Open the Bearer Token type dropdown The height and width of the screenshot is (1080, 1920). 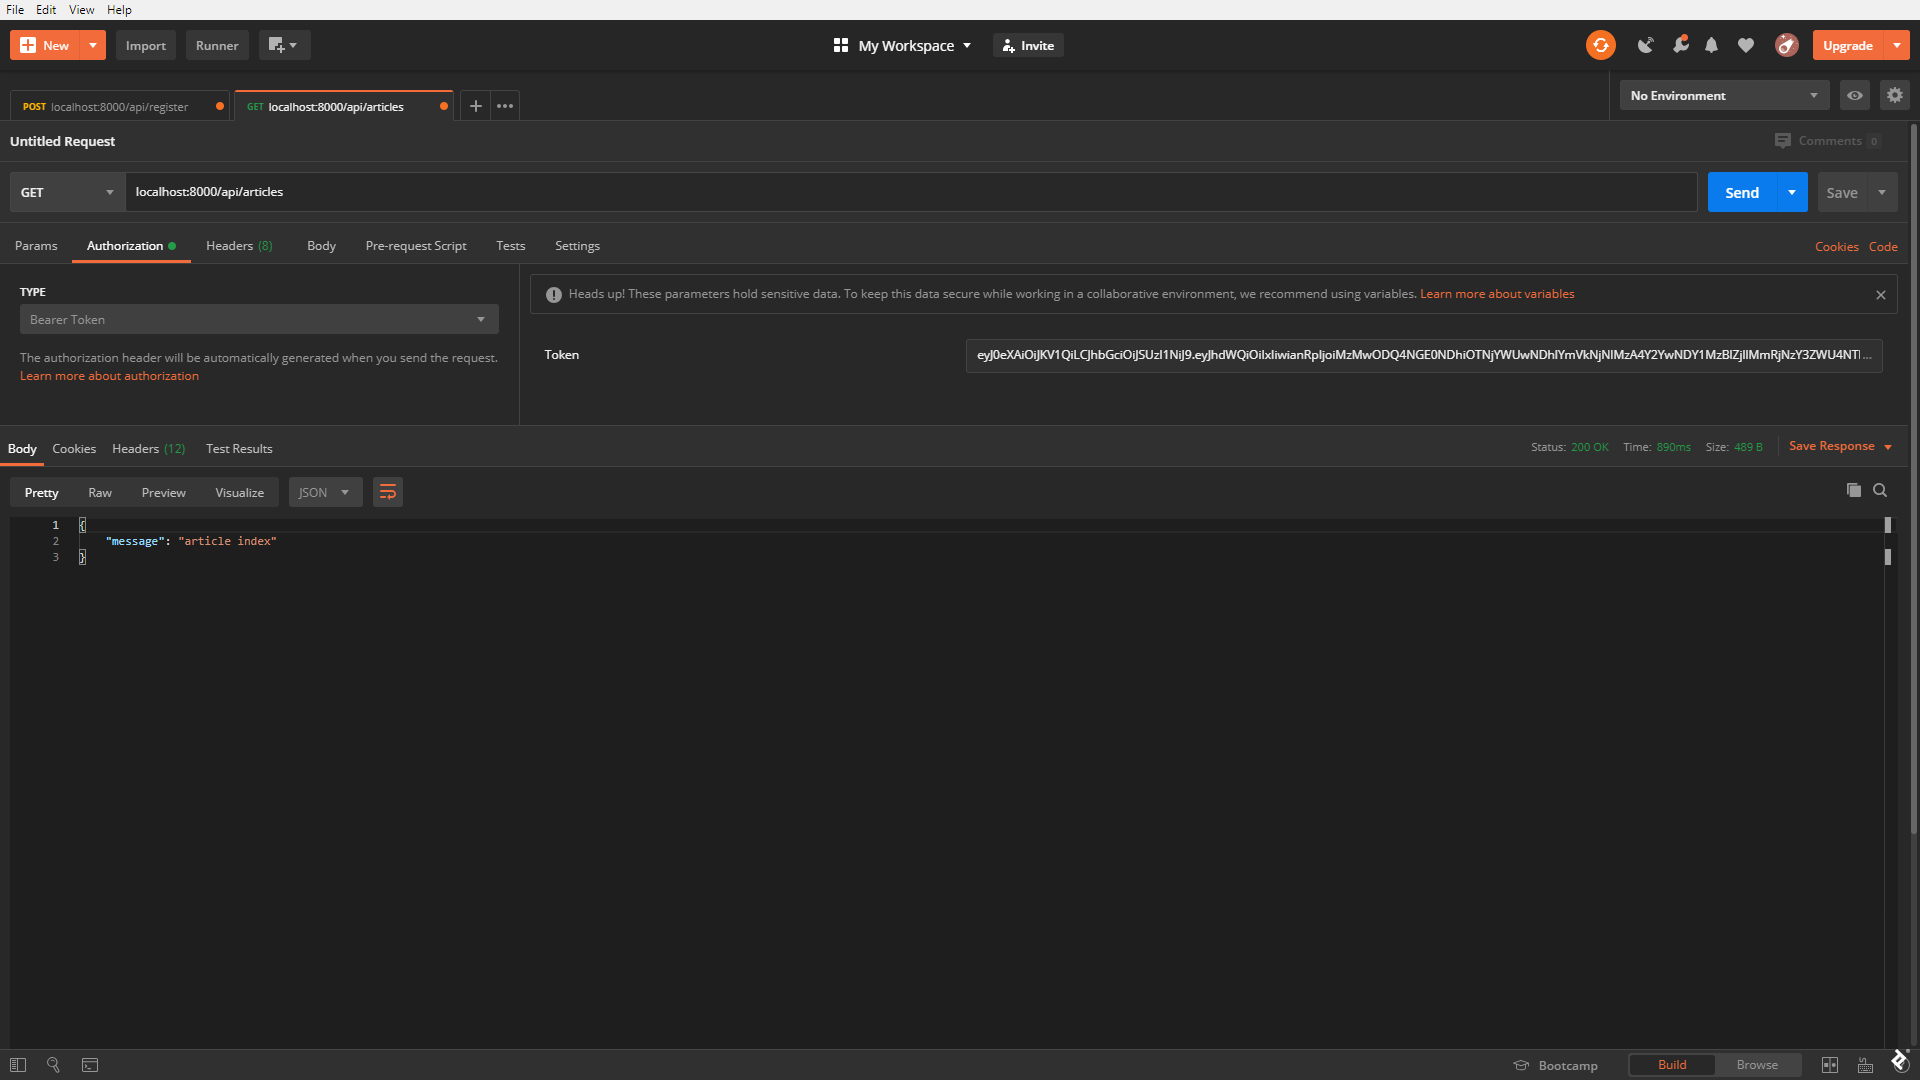pyautogui.click(x=258, y=319)
